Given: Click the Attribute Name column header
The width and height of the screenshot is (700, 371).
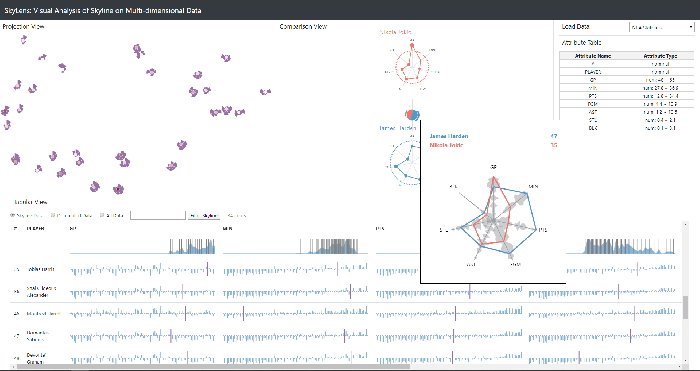Looking at the screenshot, I should click(593, 56).
